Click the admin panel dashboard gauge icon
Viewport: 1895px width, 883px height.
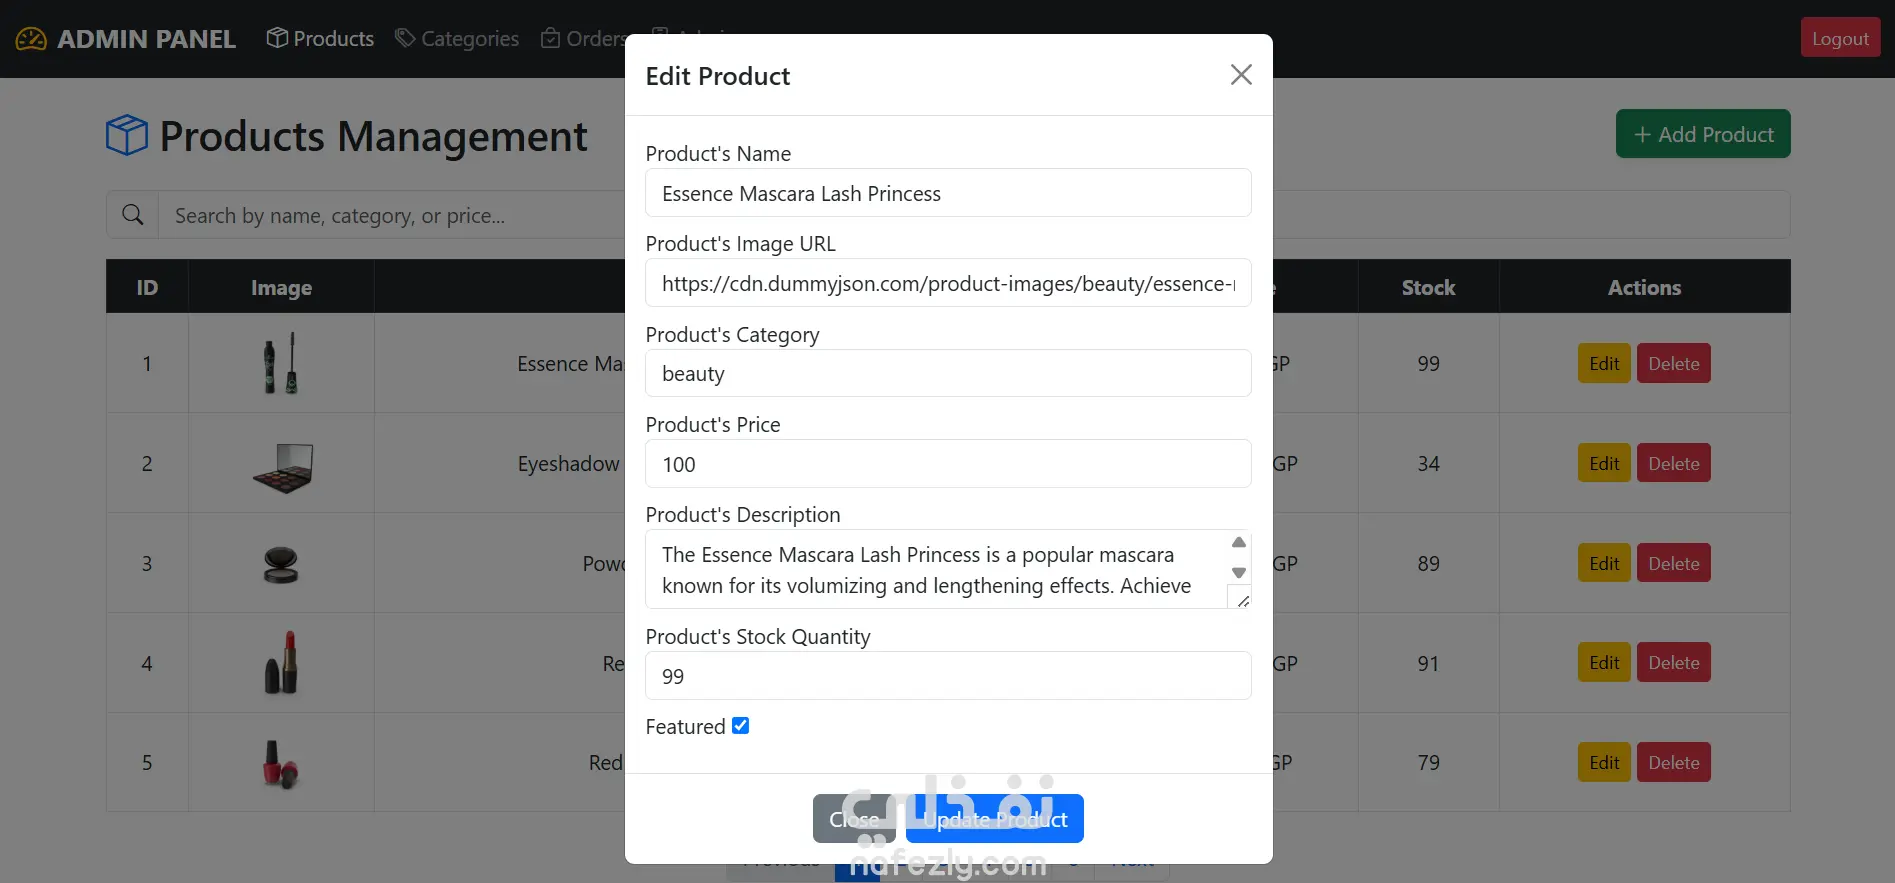pos(31,39)
